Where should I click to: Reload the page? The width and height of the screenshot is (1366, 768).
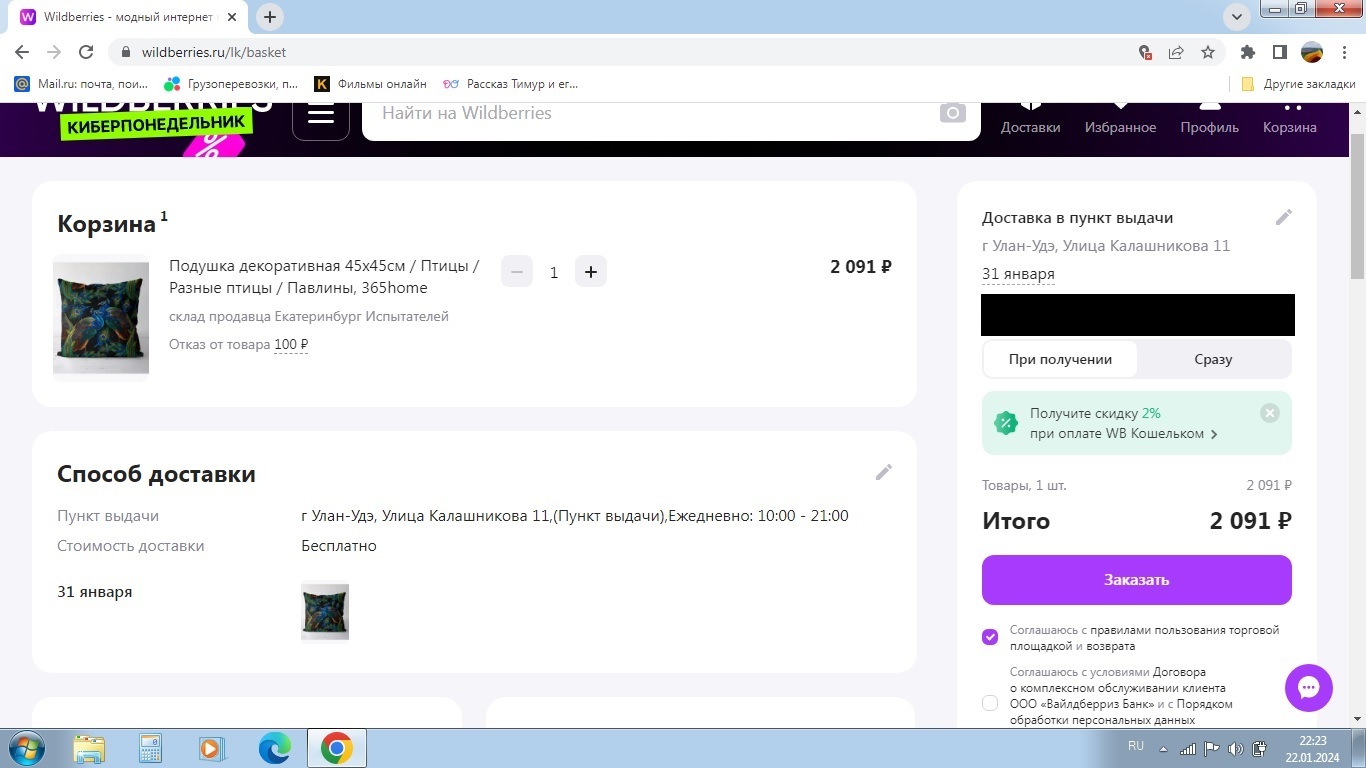(86, 52)
